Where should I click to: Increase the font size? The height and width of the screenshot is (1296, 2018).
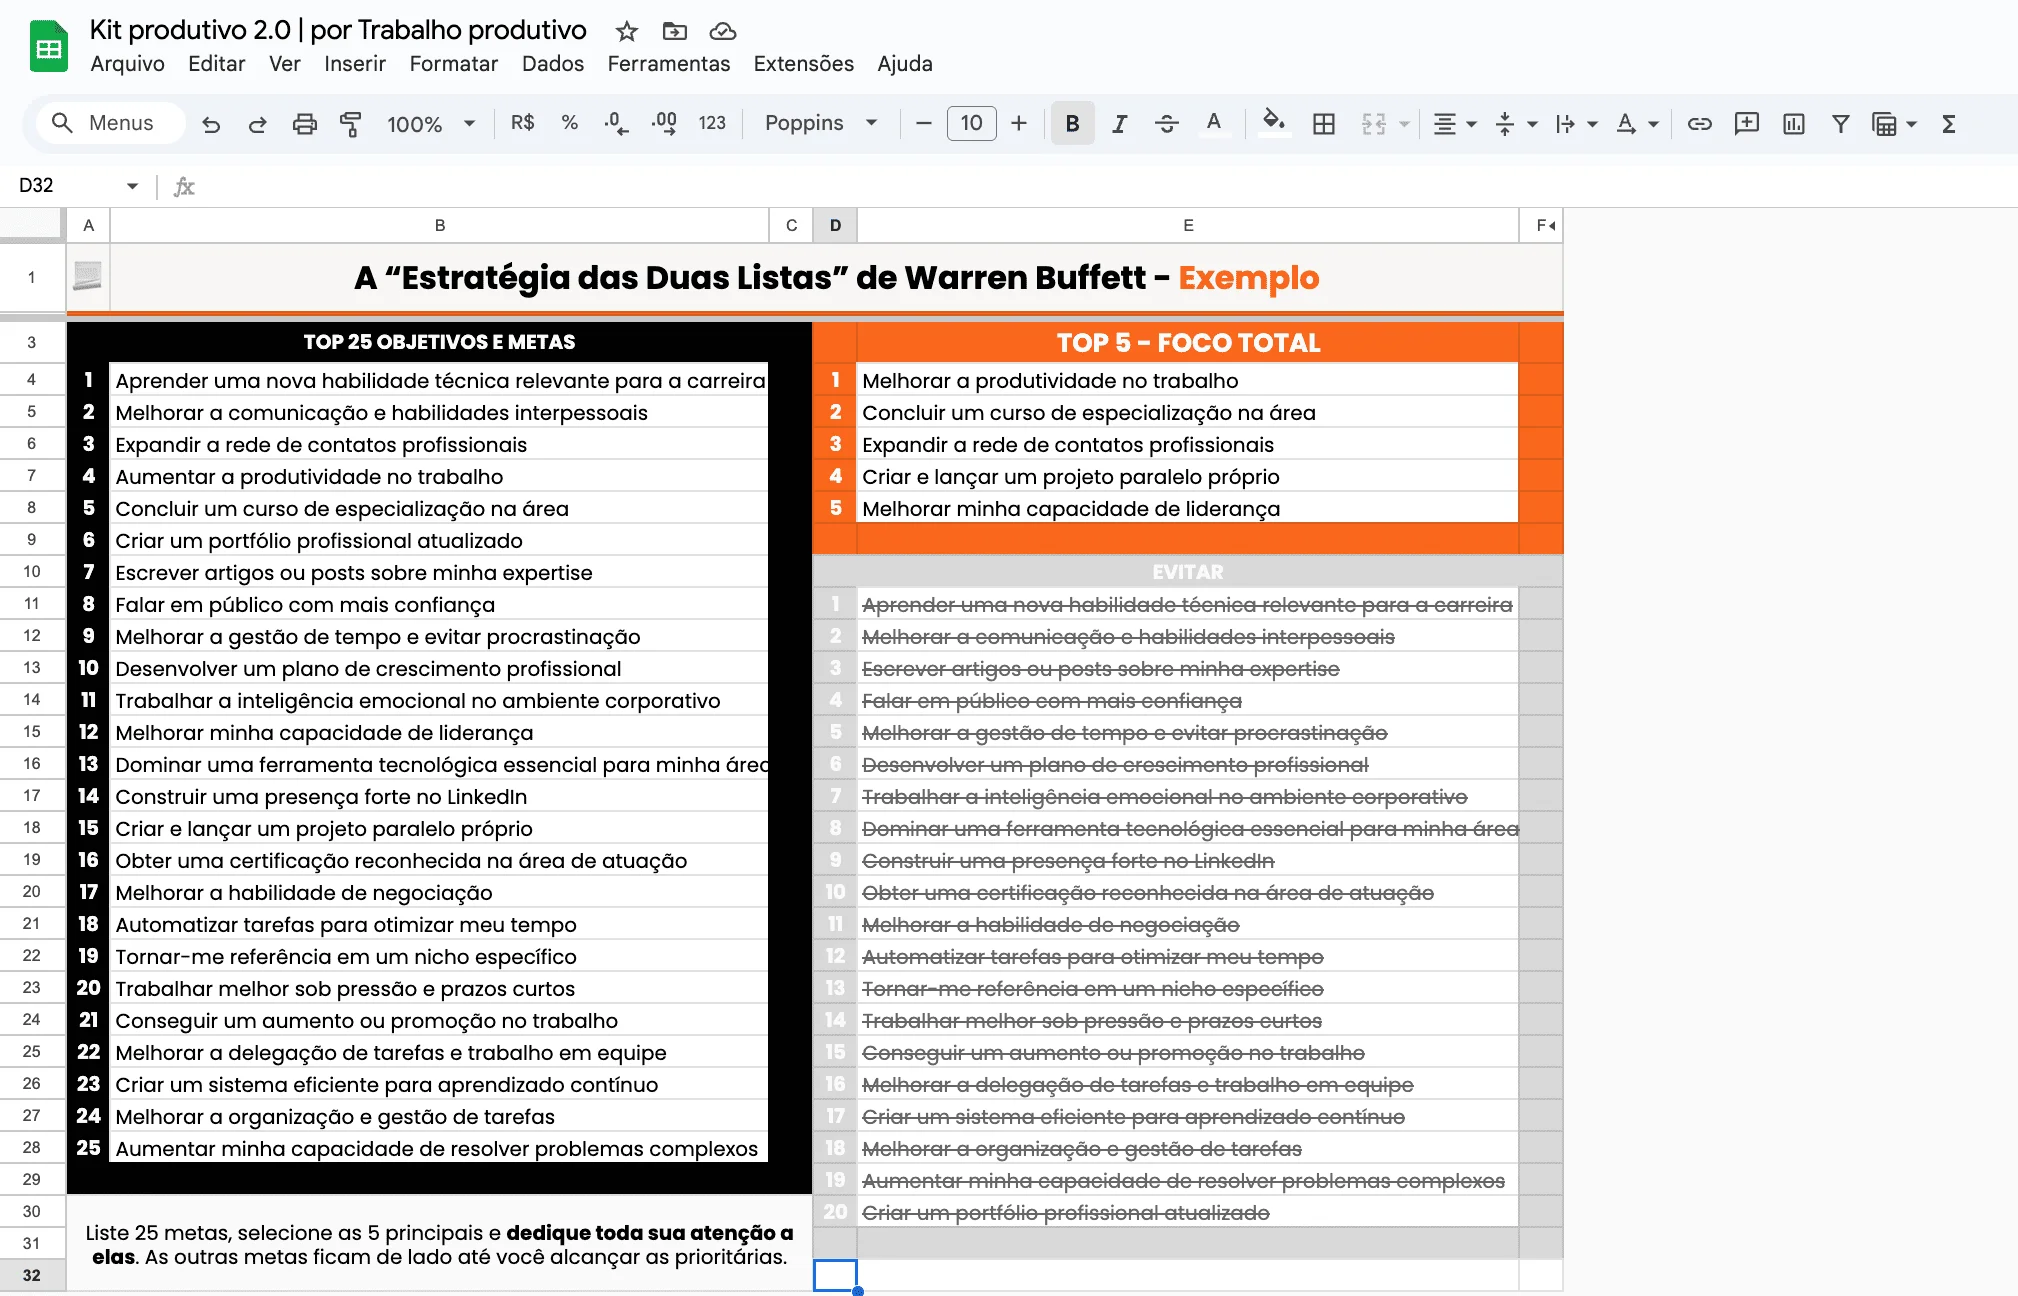pyautogui.click(x=1019, y=123)
